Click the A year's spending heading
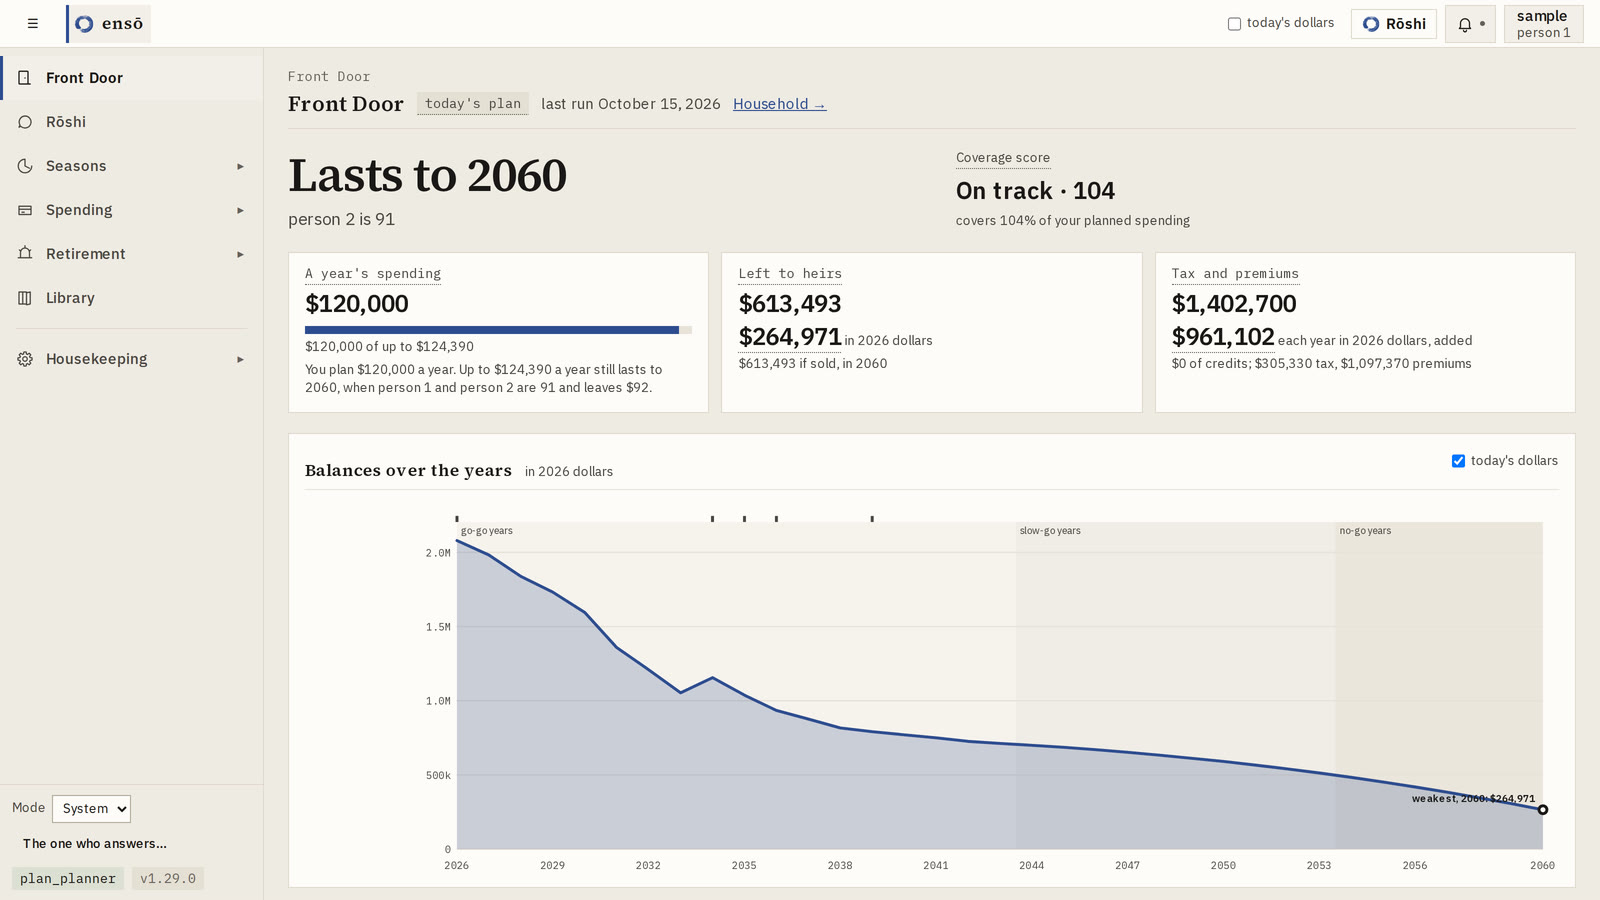This screenshot has height=900, width=1600. coord(373,274)
